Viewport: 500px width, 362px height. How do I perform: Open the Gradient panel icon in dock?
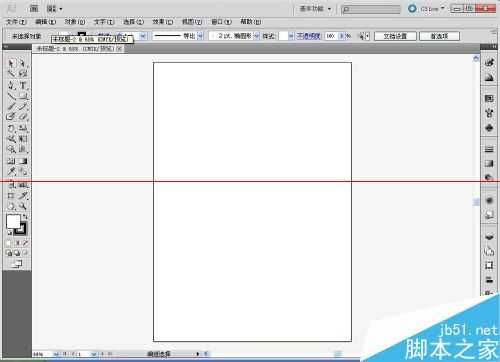489,163
